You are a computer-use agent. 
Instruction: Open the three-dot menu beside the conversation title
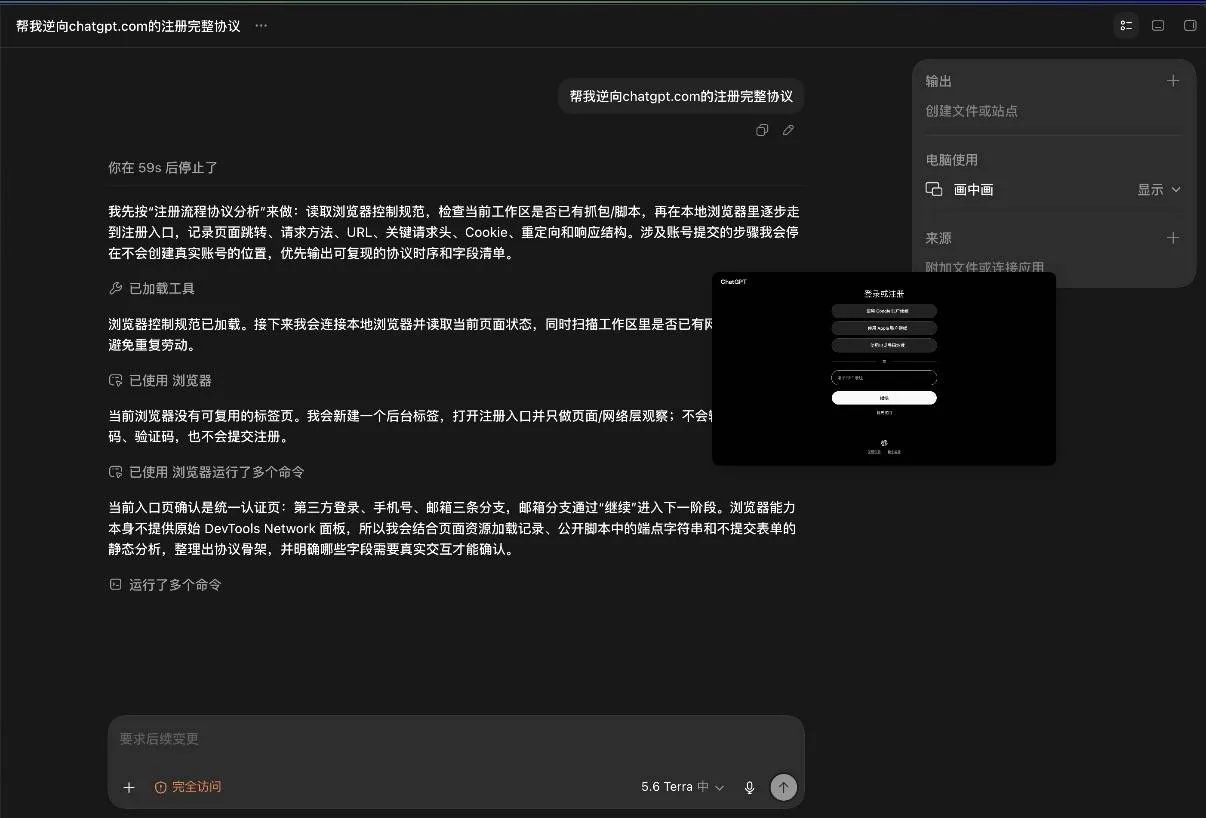(261, 26)
